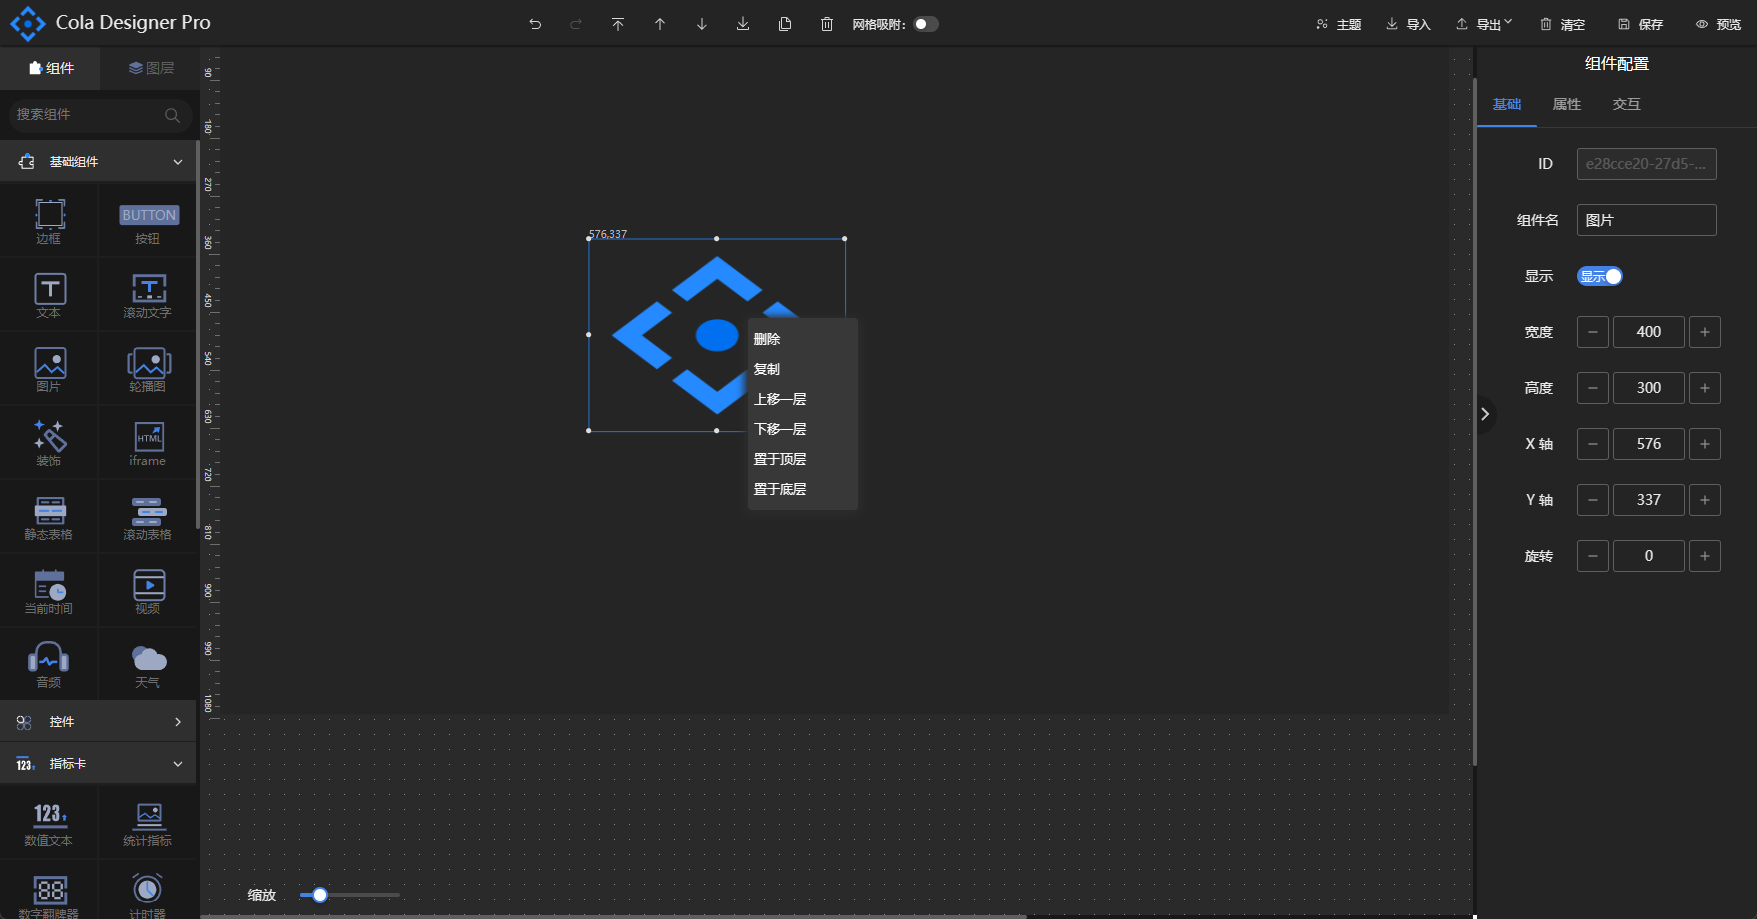
Task: Click the trash delete icon in toolbar
Action: tap(827, 24)
